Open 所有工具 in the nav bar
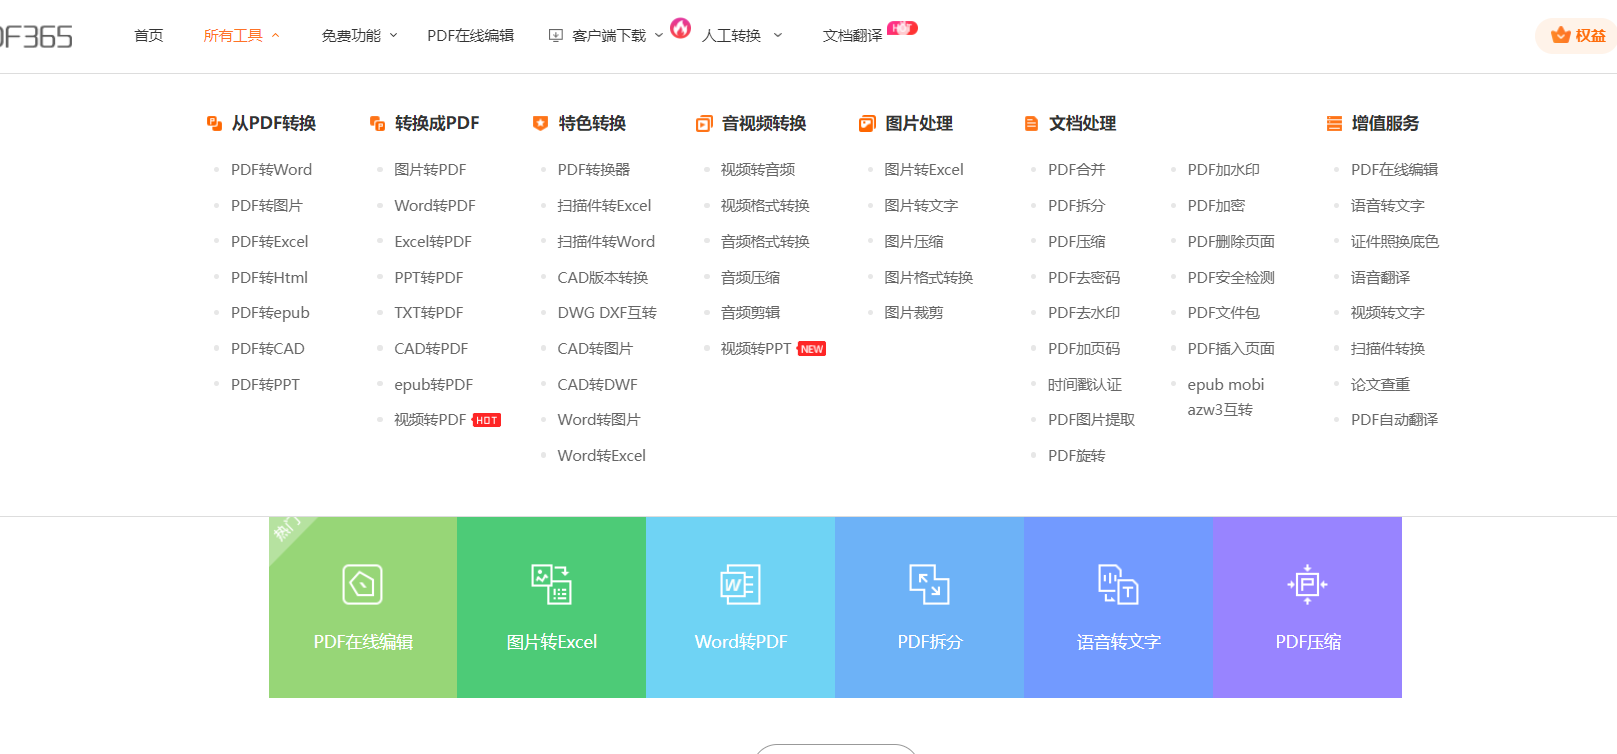This screenshot has width=1617, height=754. (233, 35)
